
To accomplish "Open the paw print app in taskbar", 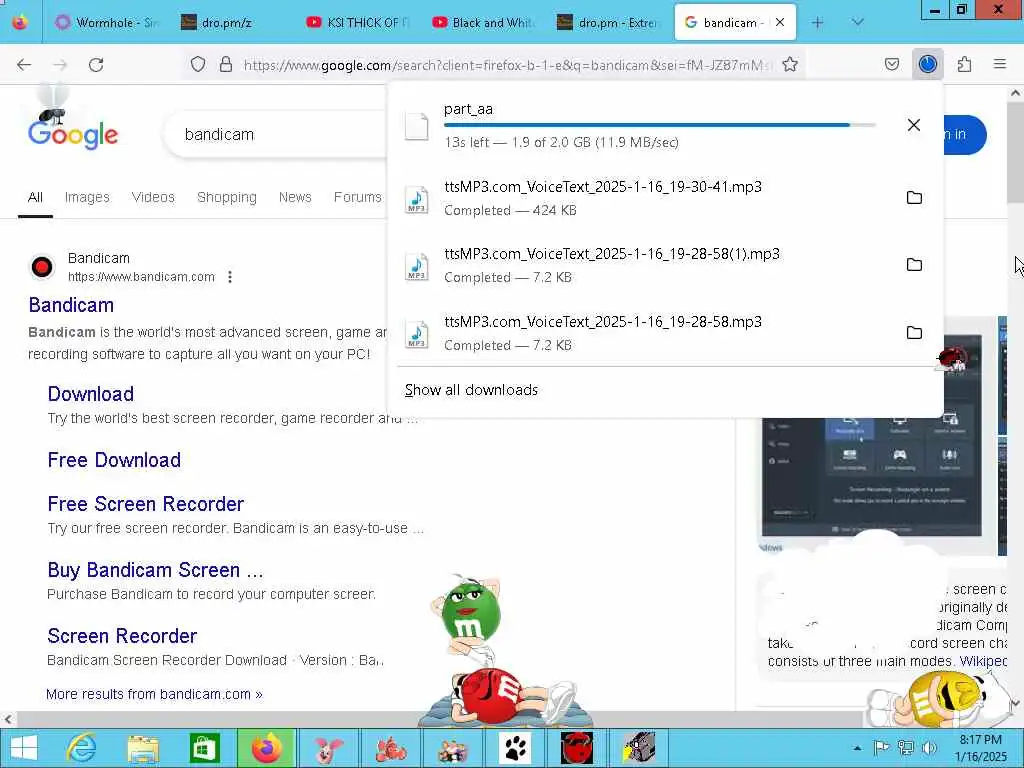I will click(x=515, y=748).
